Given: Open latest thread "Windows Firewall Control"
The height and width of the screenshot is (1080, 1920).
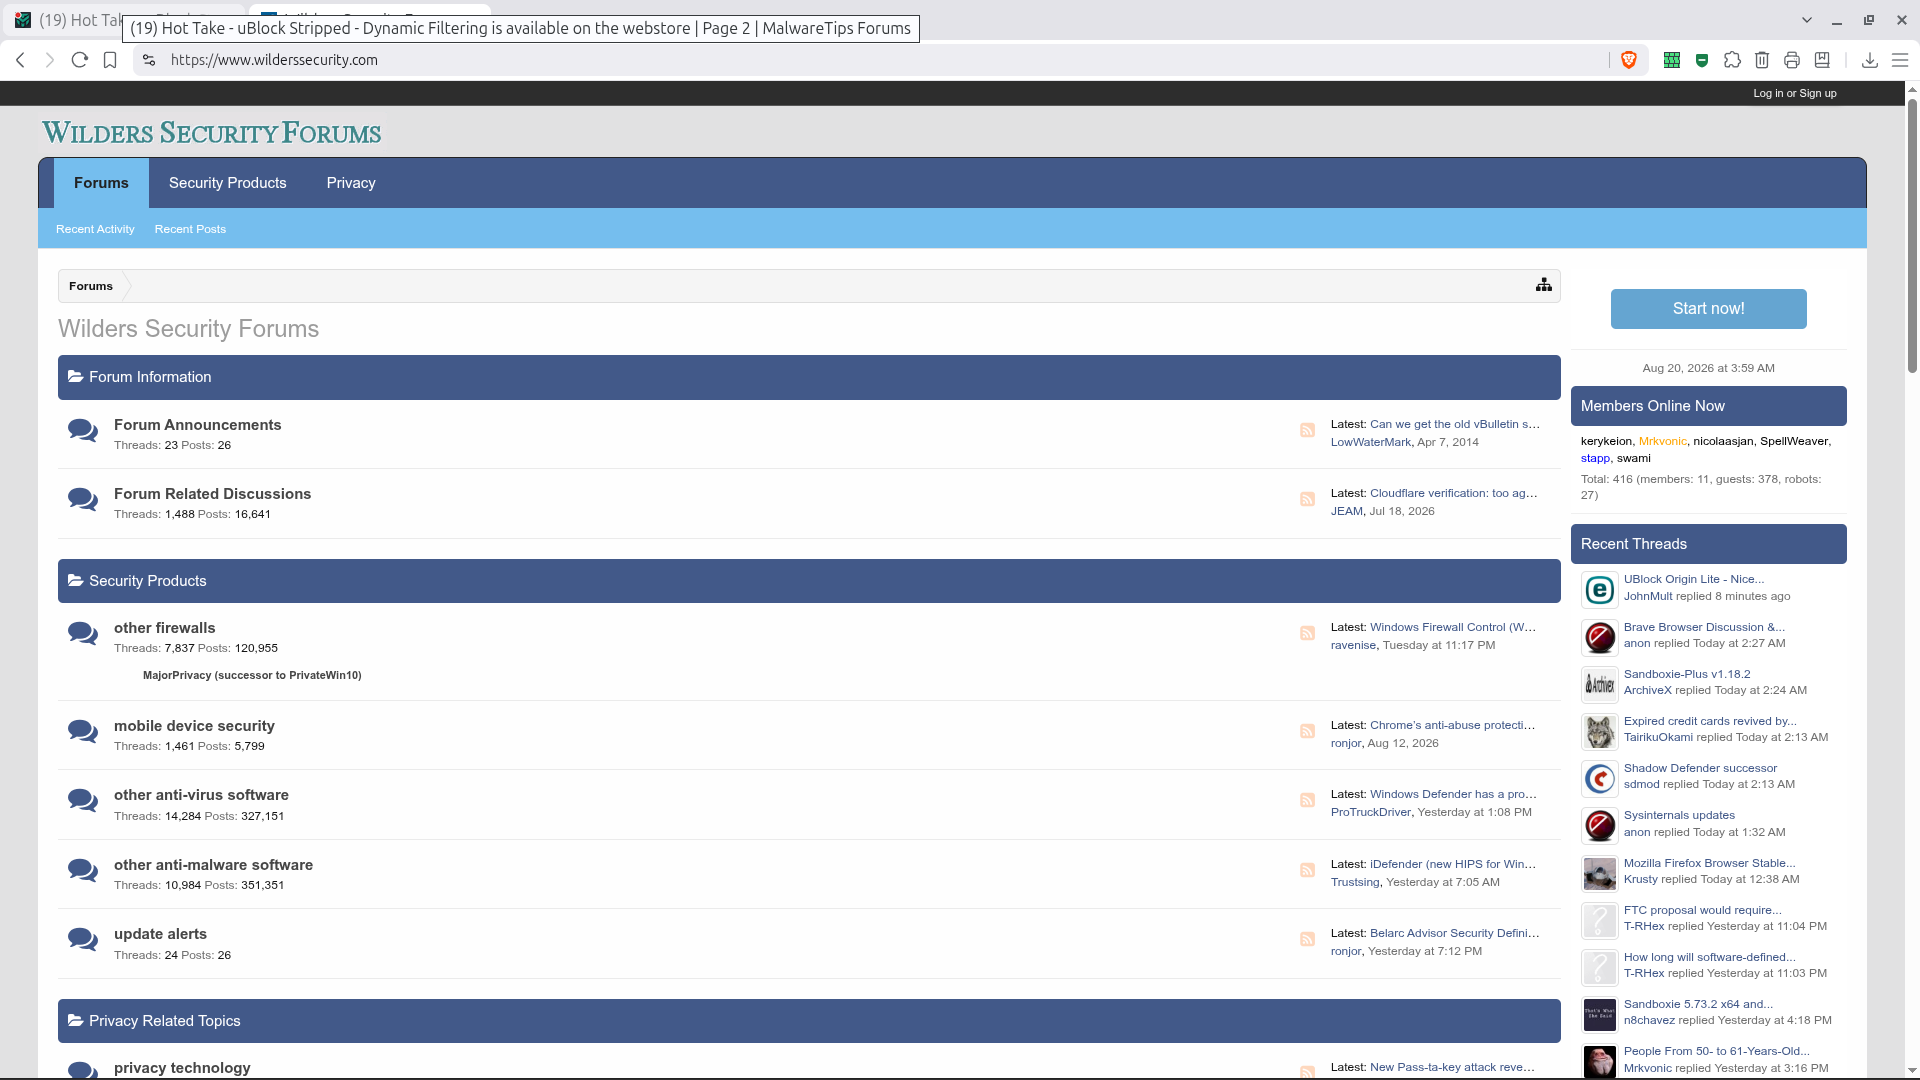Looking at the screenshot, I should pos(1453,627).
